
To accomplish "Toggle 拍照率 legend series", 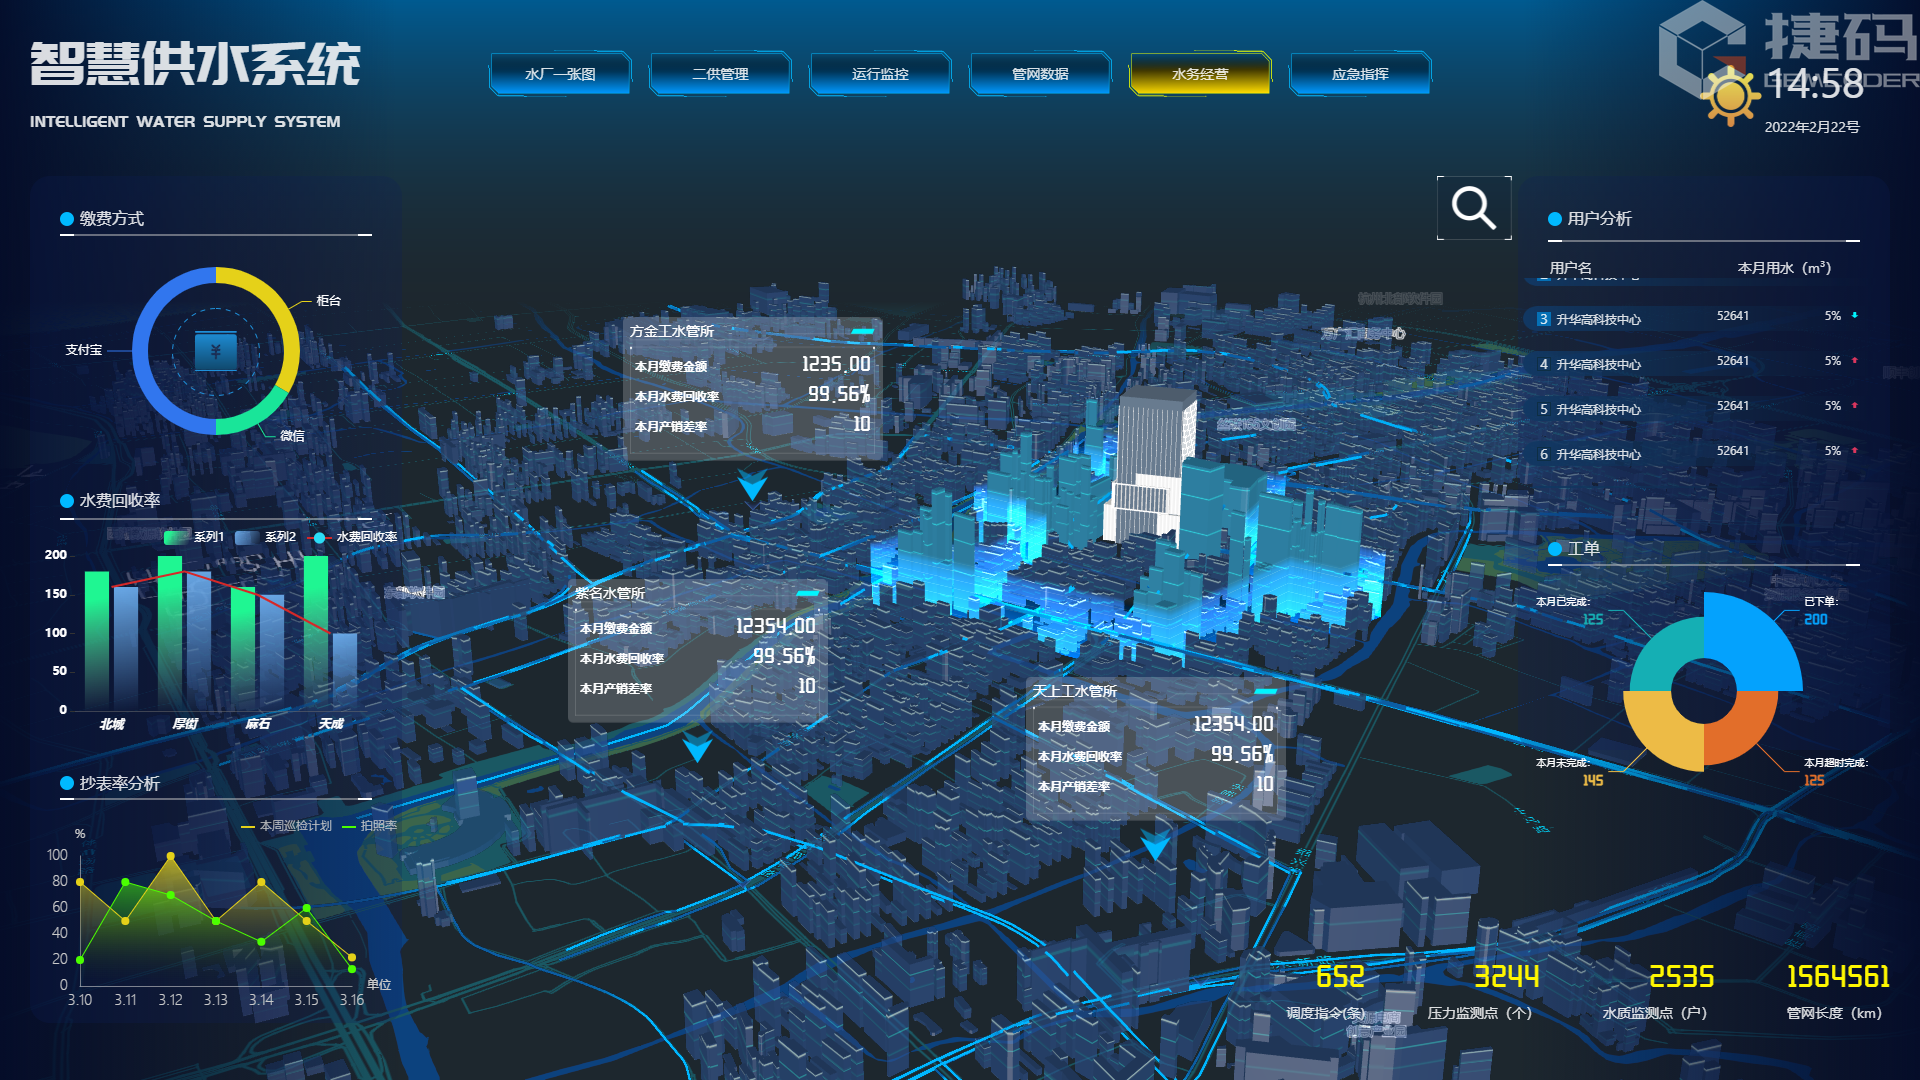I will click(370, 826).
